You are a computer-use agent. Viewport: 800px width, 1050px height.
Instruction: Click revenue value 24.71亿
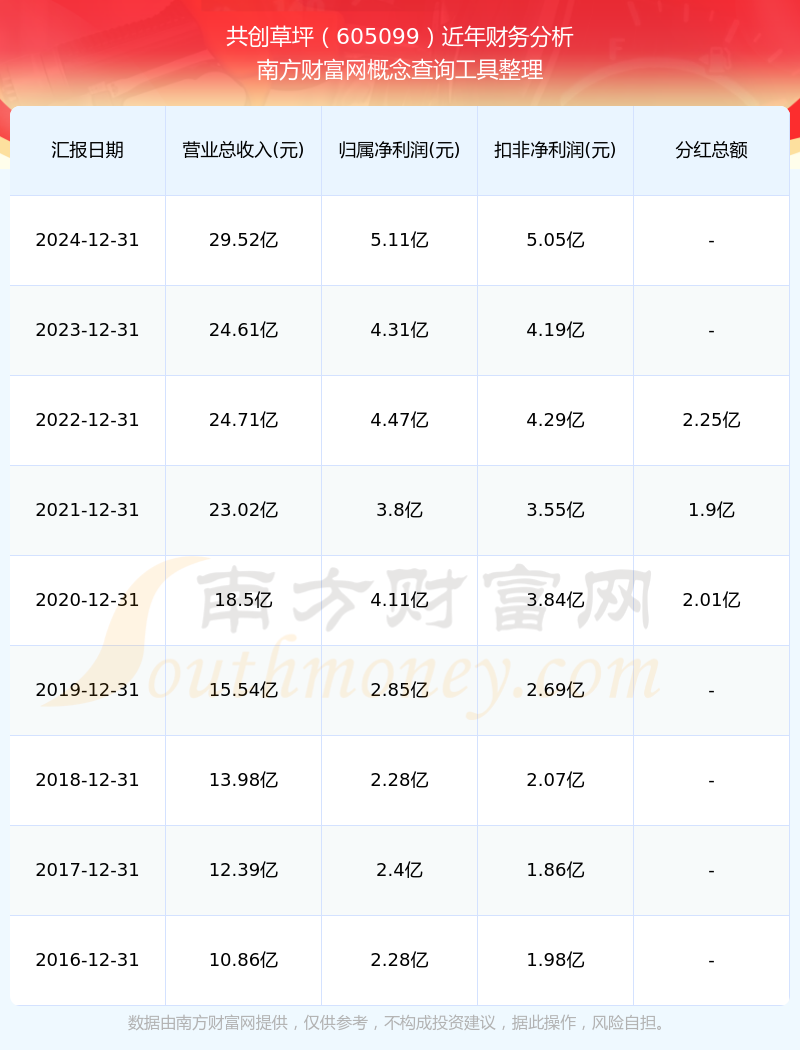(x=244, y=420)
